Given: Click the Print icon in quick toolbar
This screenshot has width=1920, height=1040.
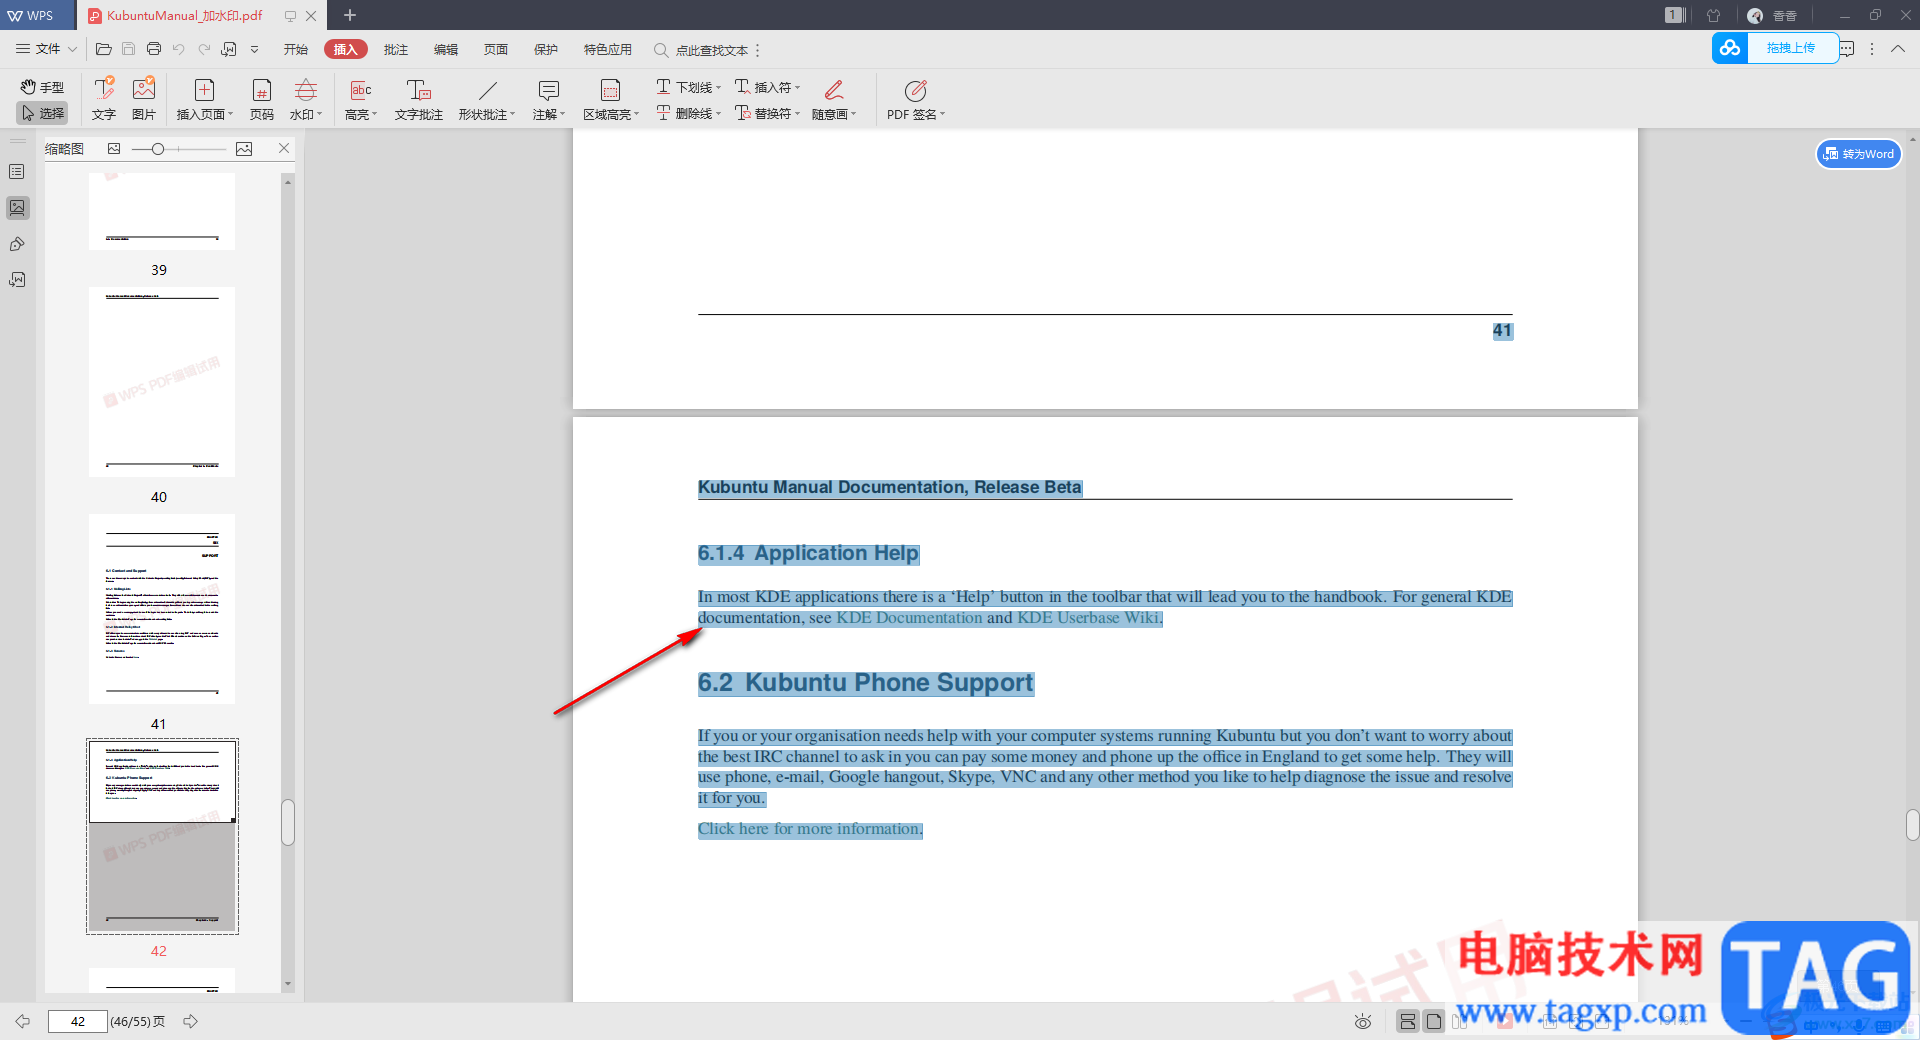Looking at the screenshot, I should pos(154,49).
